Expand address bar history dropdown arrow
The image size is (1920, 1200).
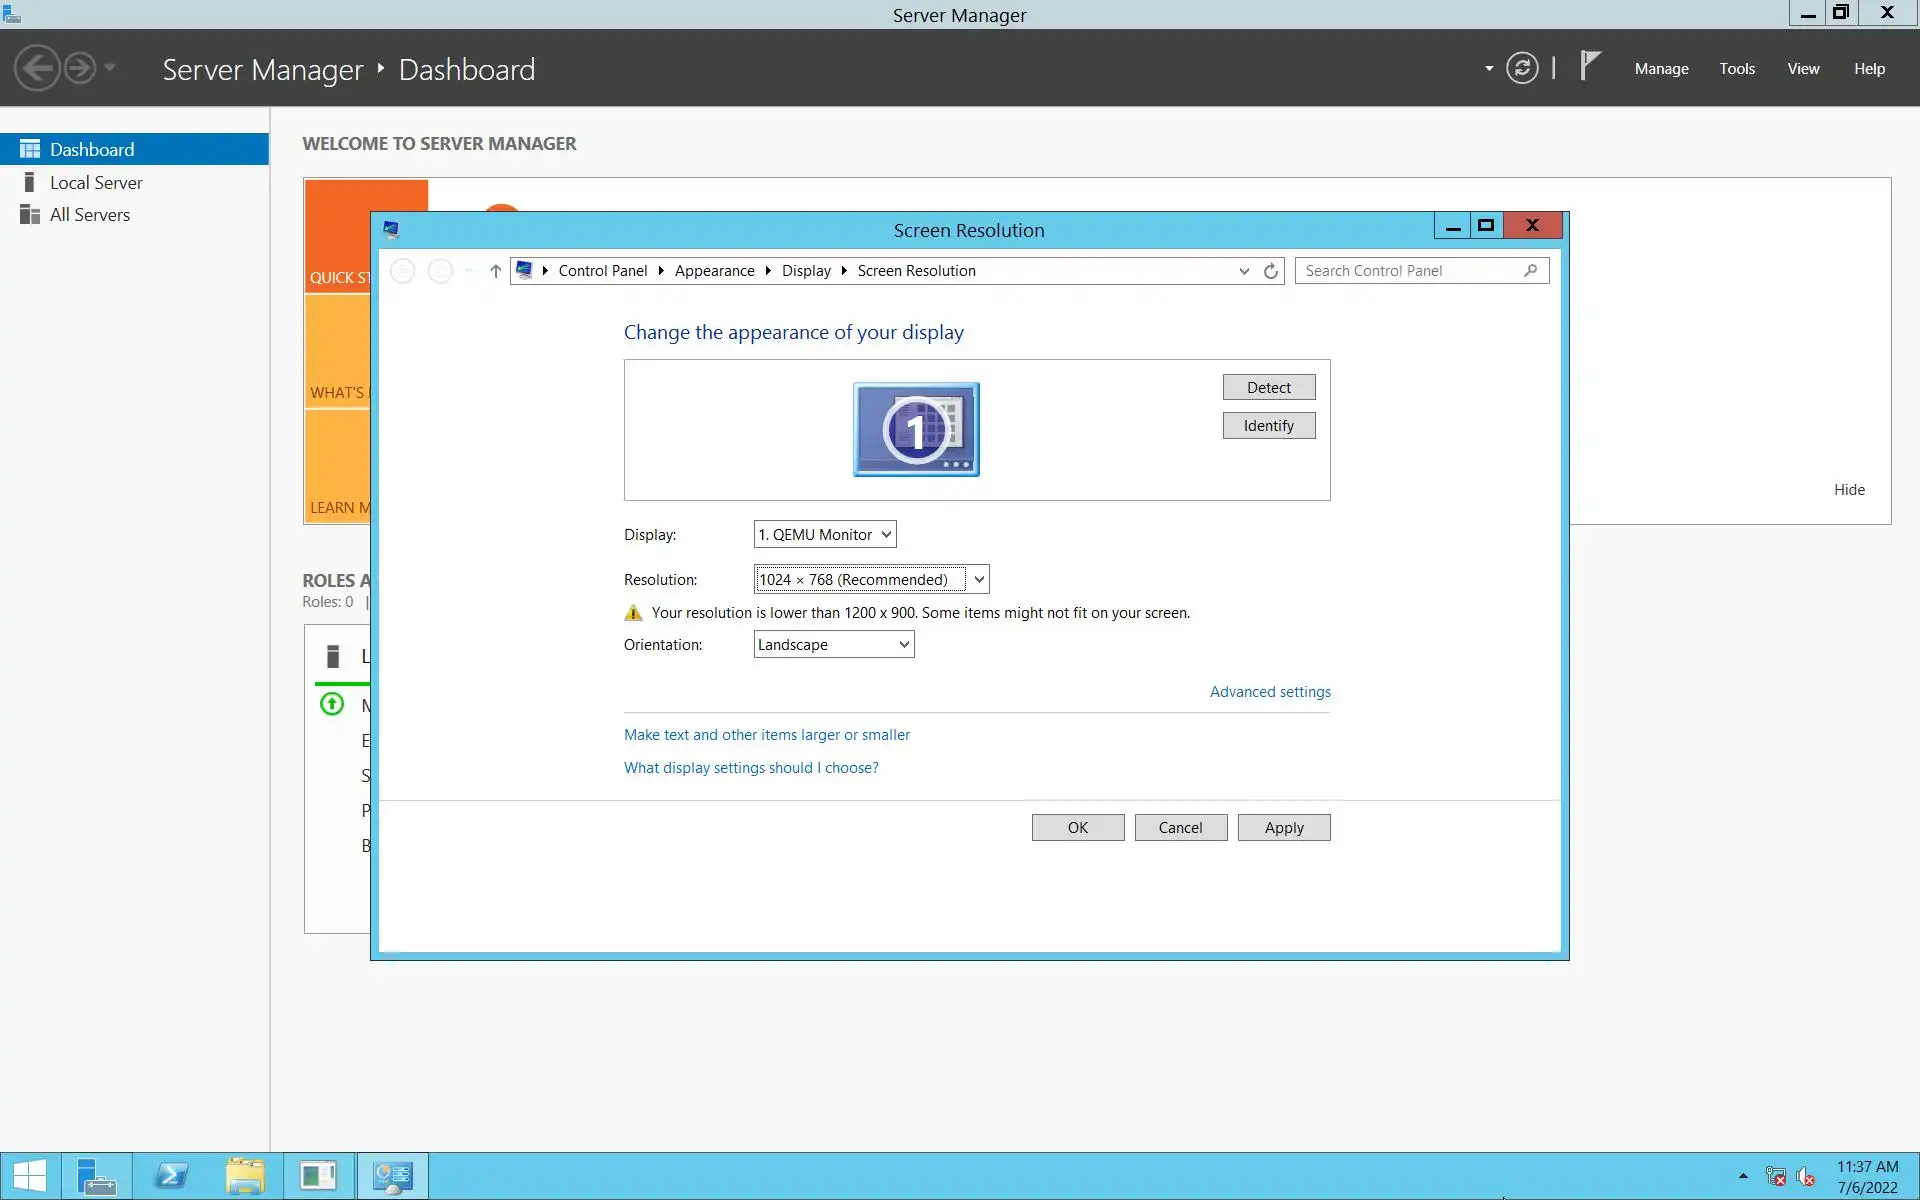[1244, 271]
